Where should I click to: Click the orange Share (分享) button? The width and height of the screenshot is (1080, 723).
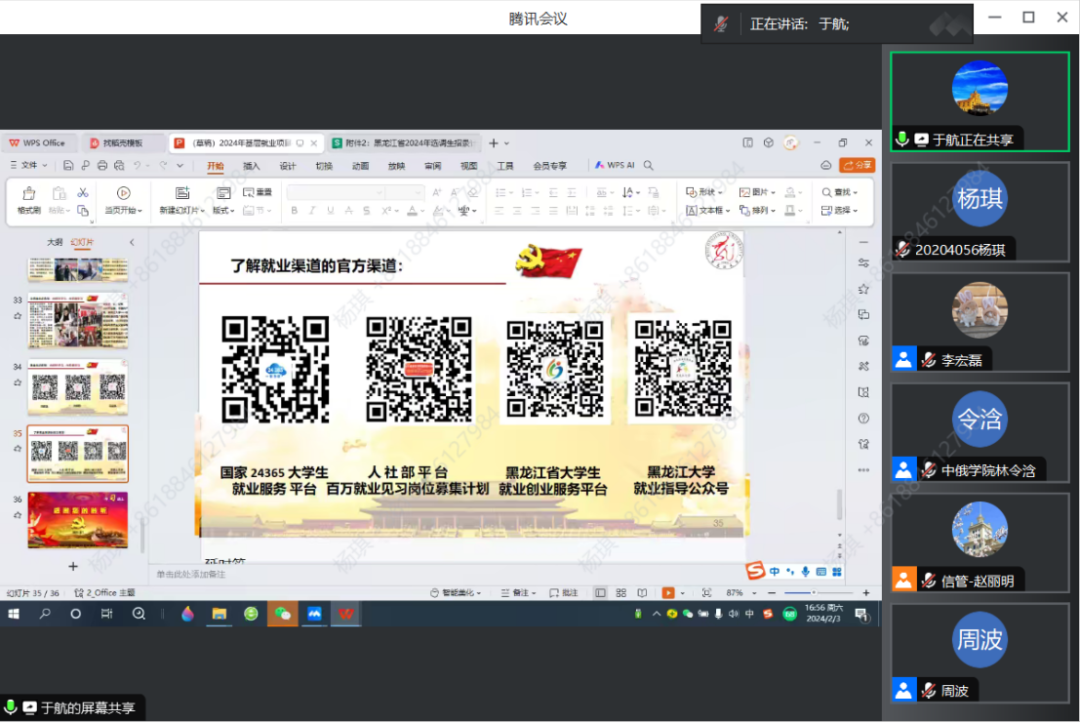(x=857, y=165)
